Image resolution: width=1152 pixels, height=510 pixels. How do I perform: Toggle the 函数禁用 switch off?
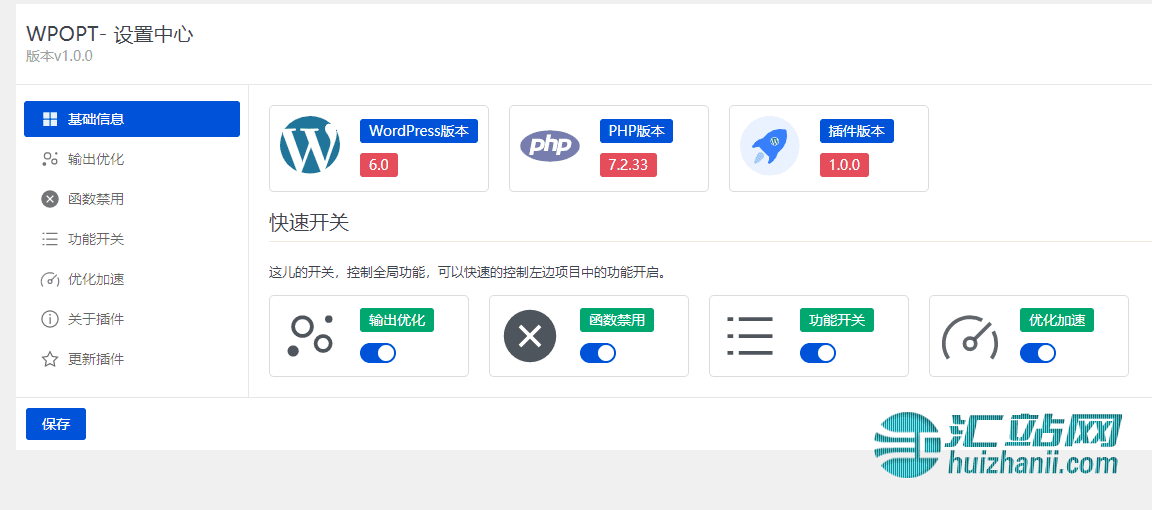click(598, 353)
